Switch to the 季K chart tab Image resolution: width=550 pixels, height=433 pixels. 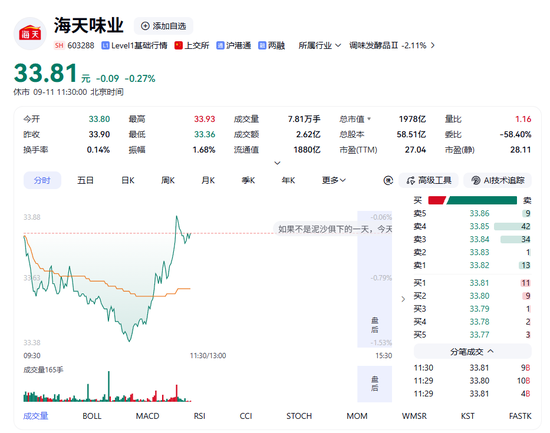coord(248,180)
